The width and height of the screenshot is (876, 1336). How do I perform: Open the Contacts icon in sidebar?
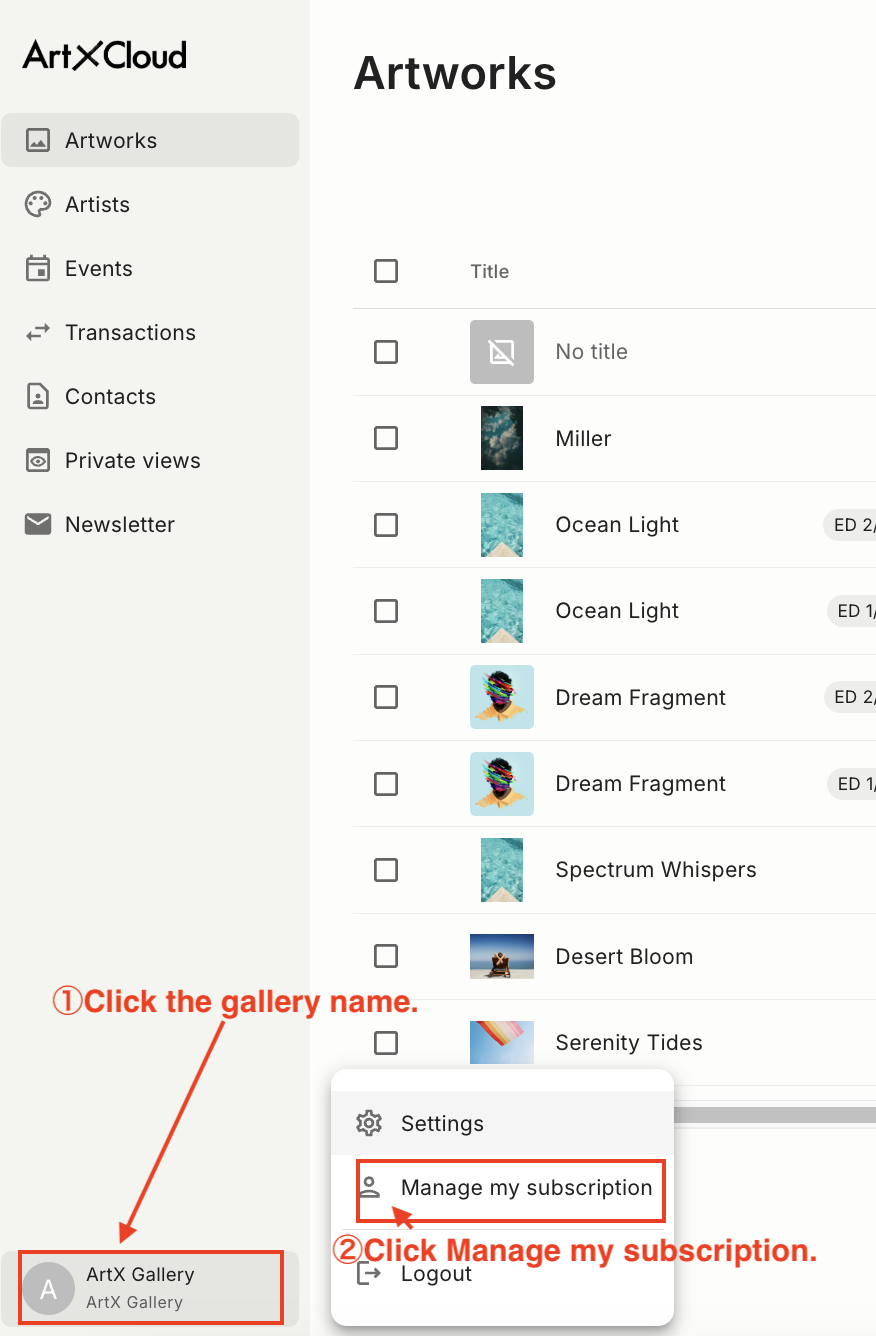click(38, 396)
